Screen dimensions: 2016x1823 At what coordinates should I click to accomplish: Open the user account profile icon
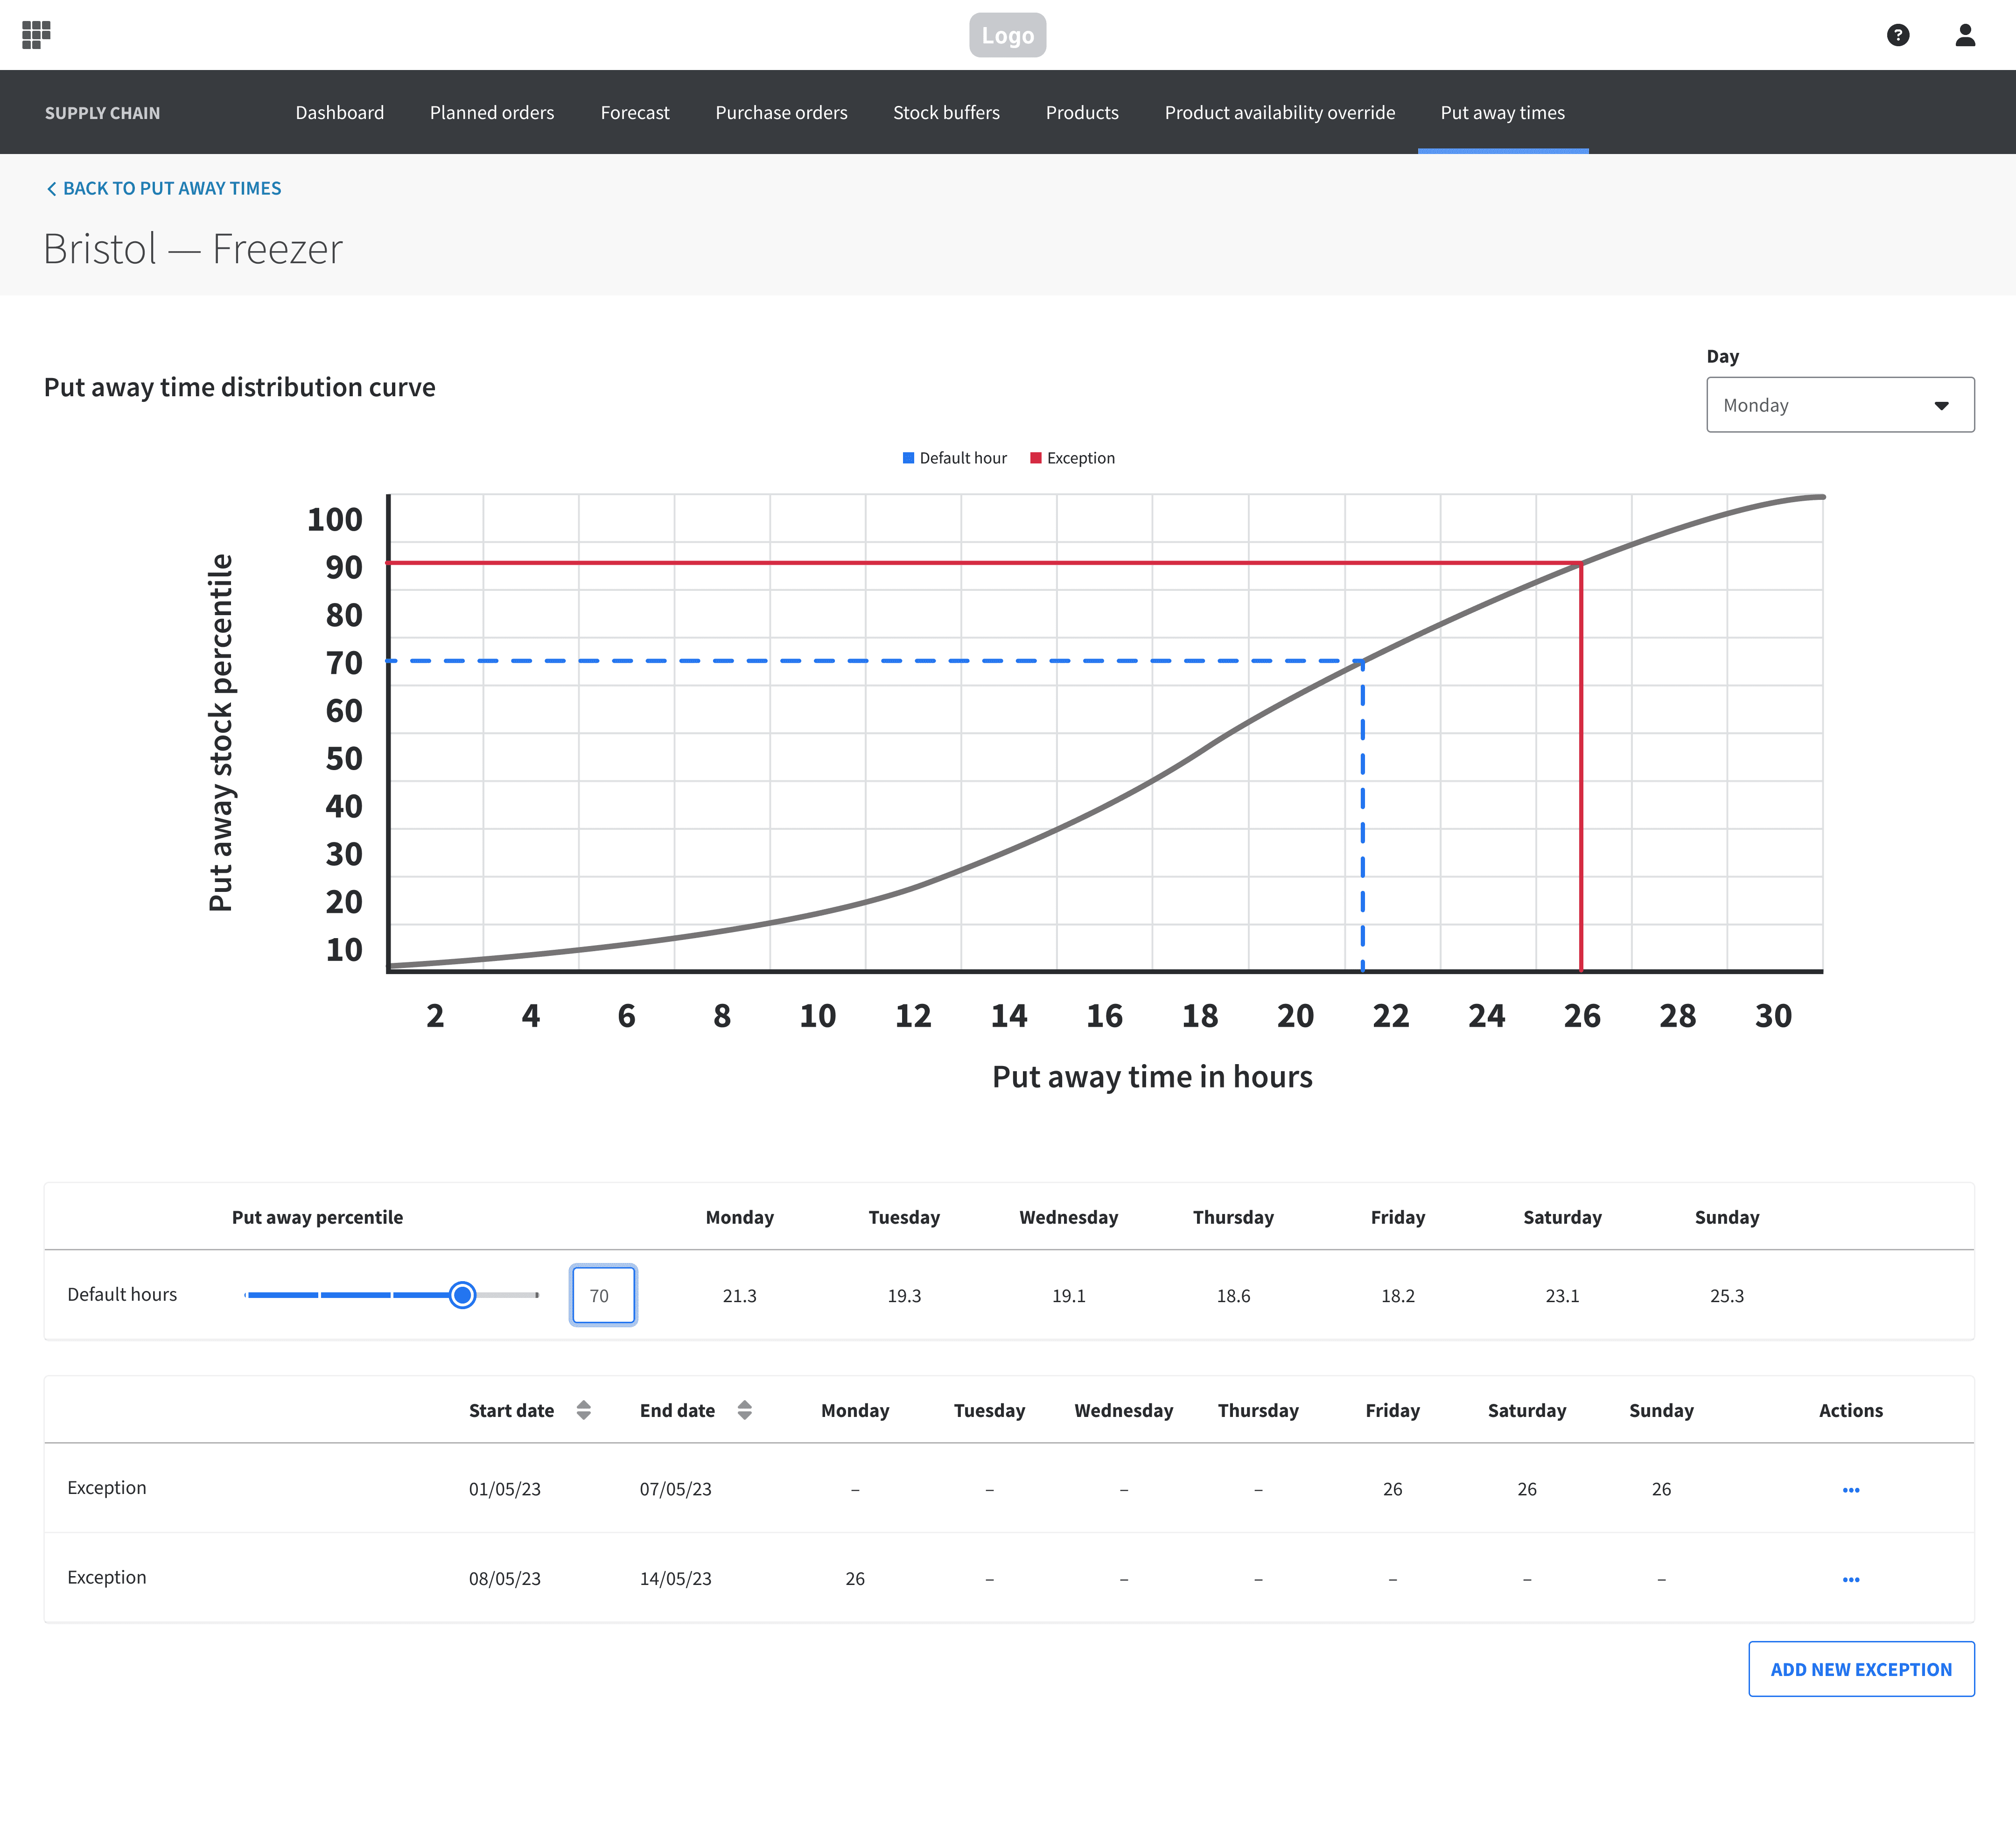pos(1964,35)
